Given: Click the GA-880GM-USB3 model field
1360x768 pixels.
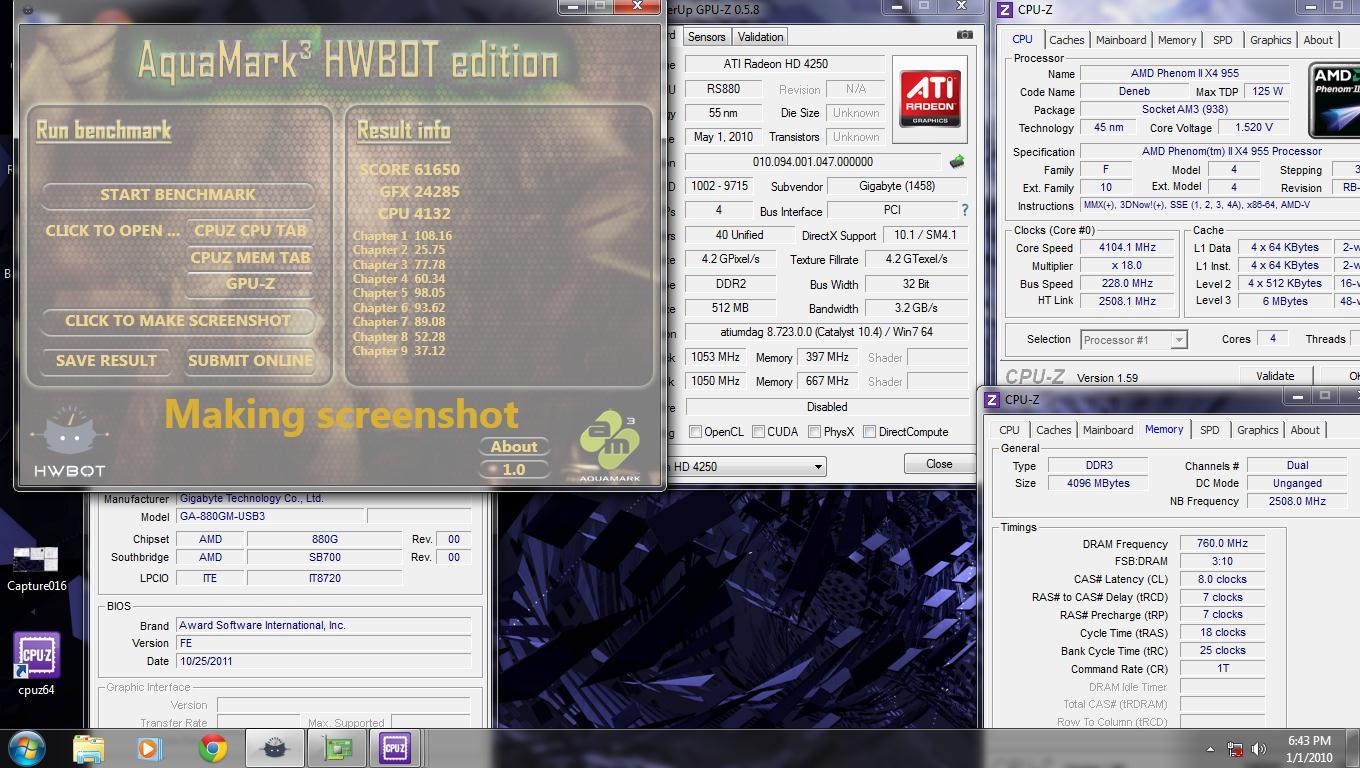Looking at the screenshot, I should point(269,517).
